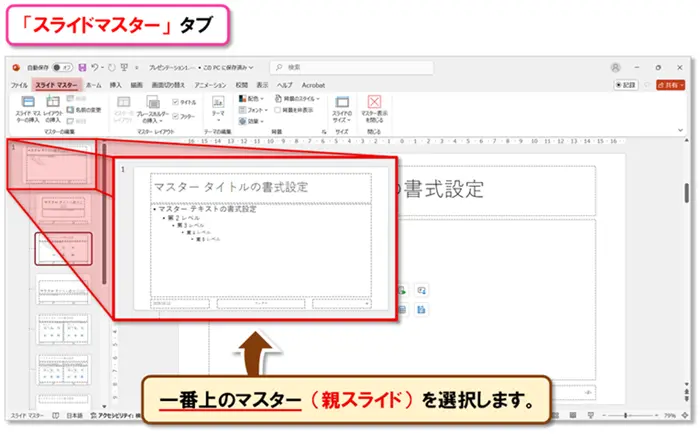Open the Background group dialog launcher
Viewport: 700px width, 434px height.
[x=324, y=132]
